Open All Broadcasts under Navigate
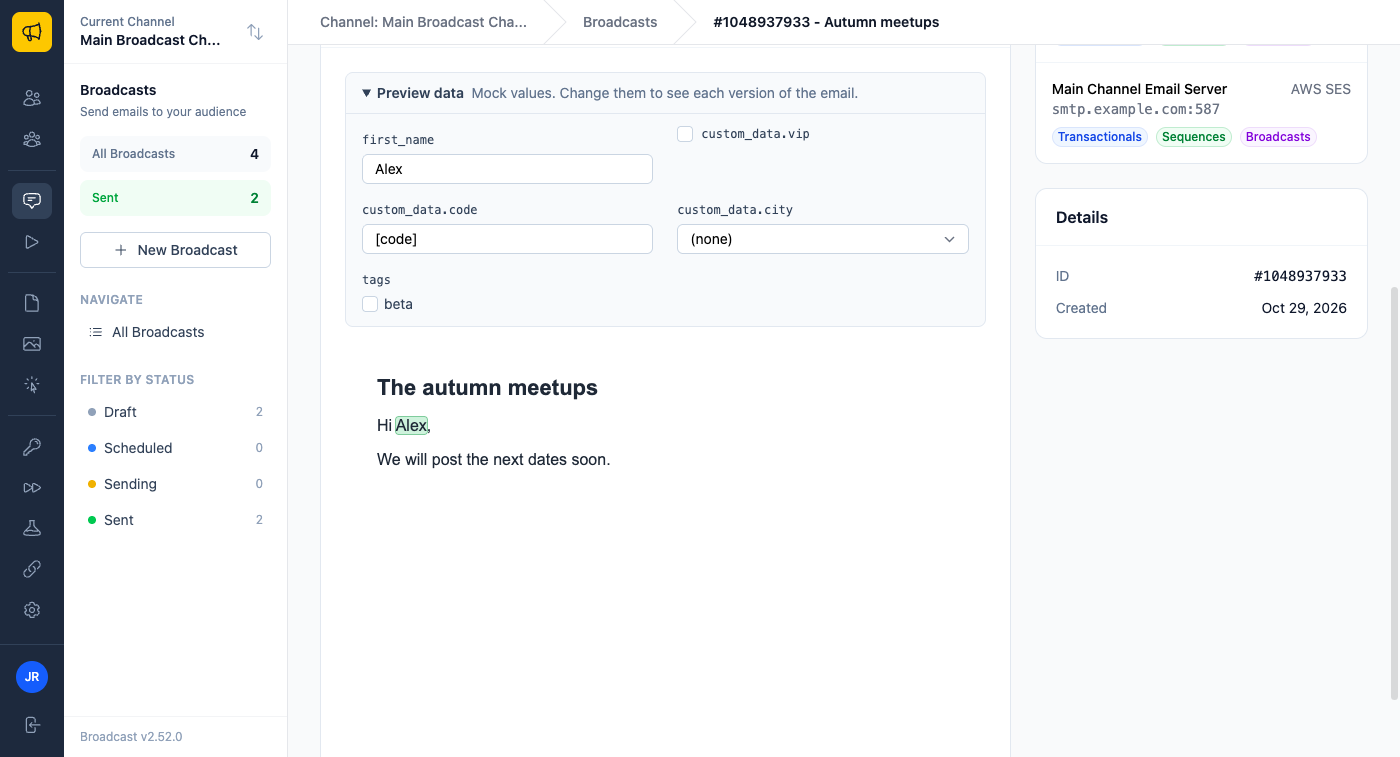 pyautogui.click(x=175, y=332)
